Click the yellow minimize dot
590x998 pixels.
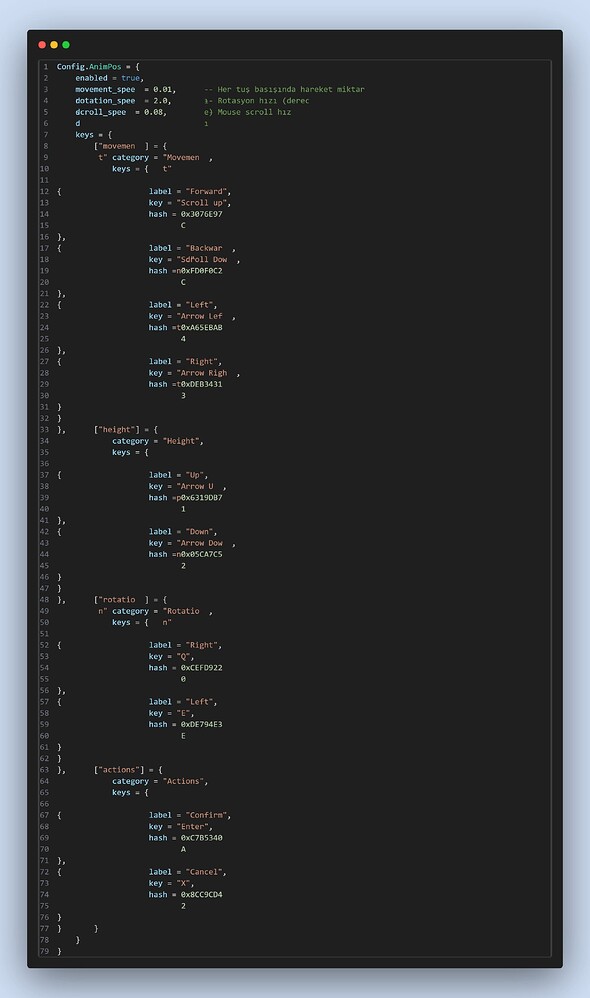click(x=54, y=45)
